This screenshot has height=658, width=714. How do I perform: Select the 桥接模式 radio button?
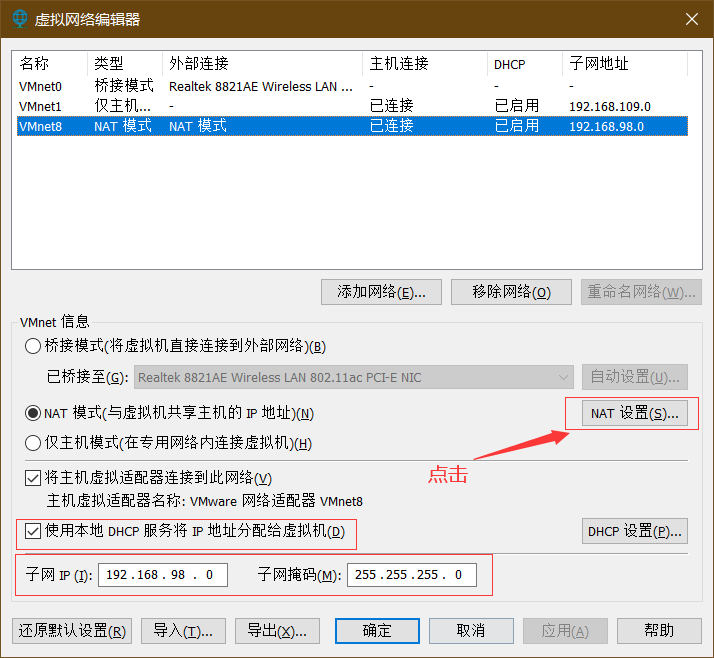click(x=33, y=346)
